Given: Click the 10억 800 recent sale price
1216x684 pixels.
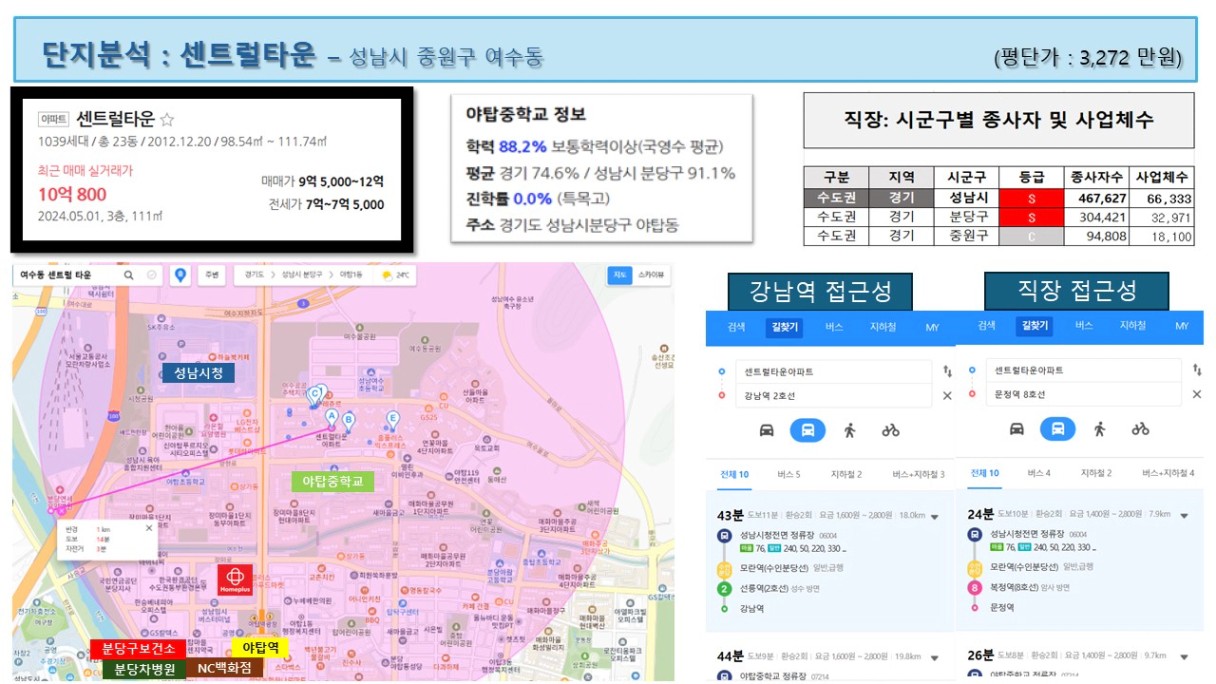Looking at the screenshot, I should coord(72,194).
